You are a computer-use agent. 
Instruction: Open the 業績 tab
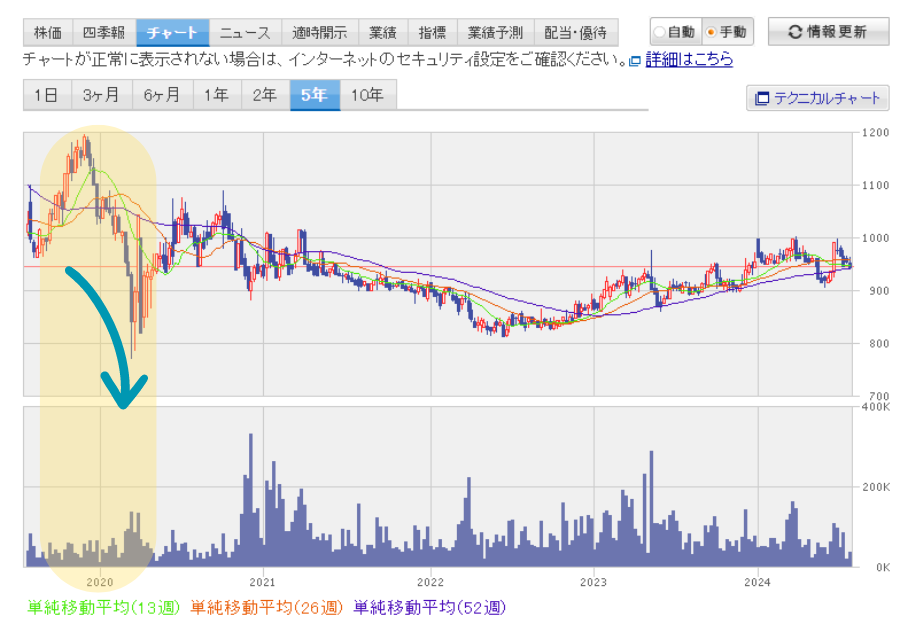382,32
